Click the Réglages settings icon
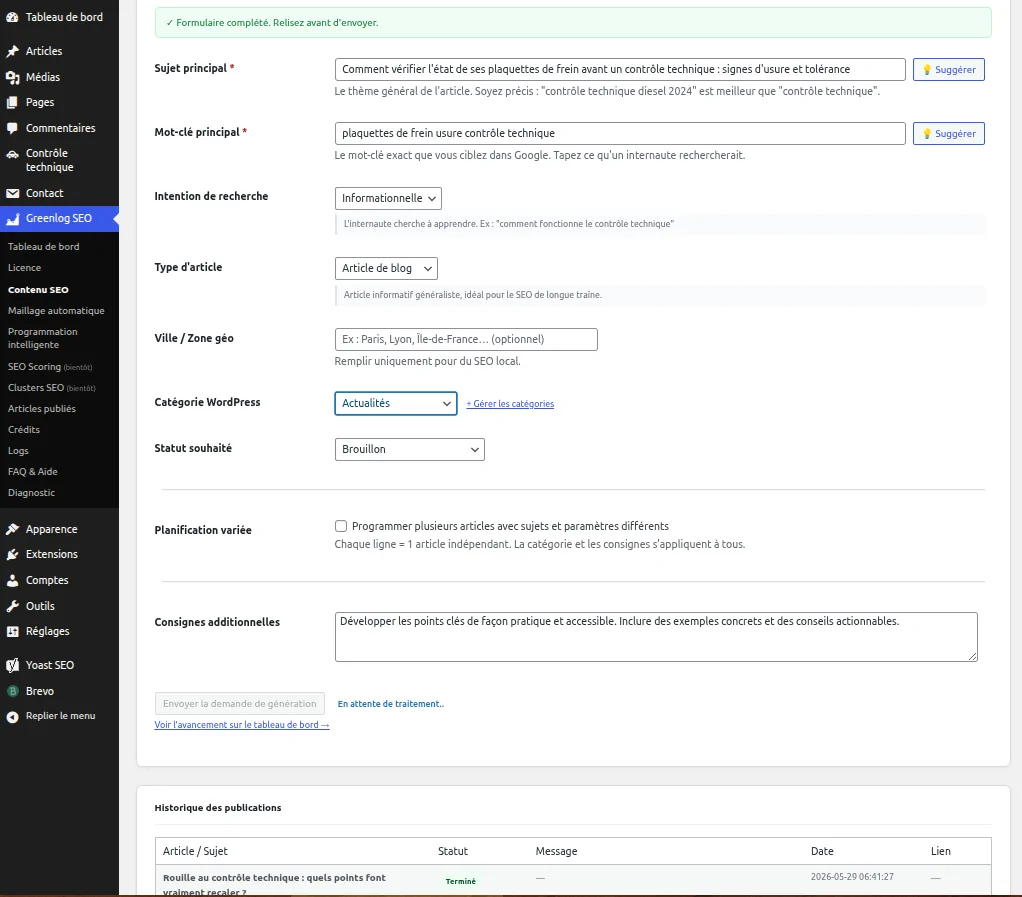Image resolution: width=1022 pixels, height=897 pixels. click(x=12, y=632)
